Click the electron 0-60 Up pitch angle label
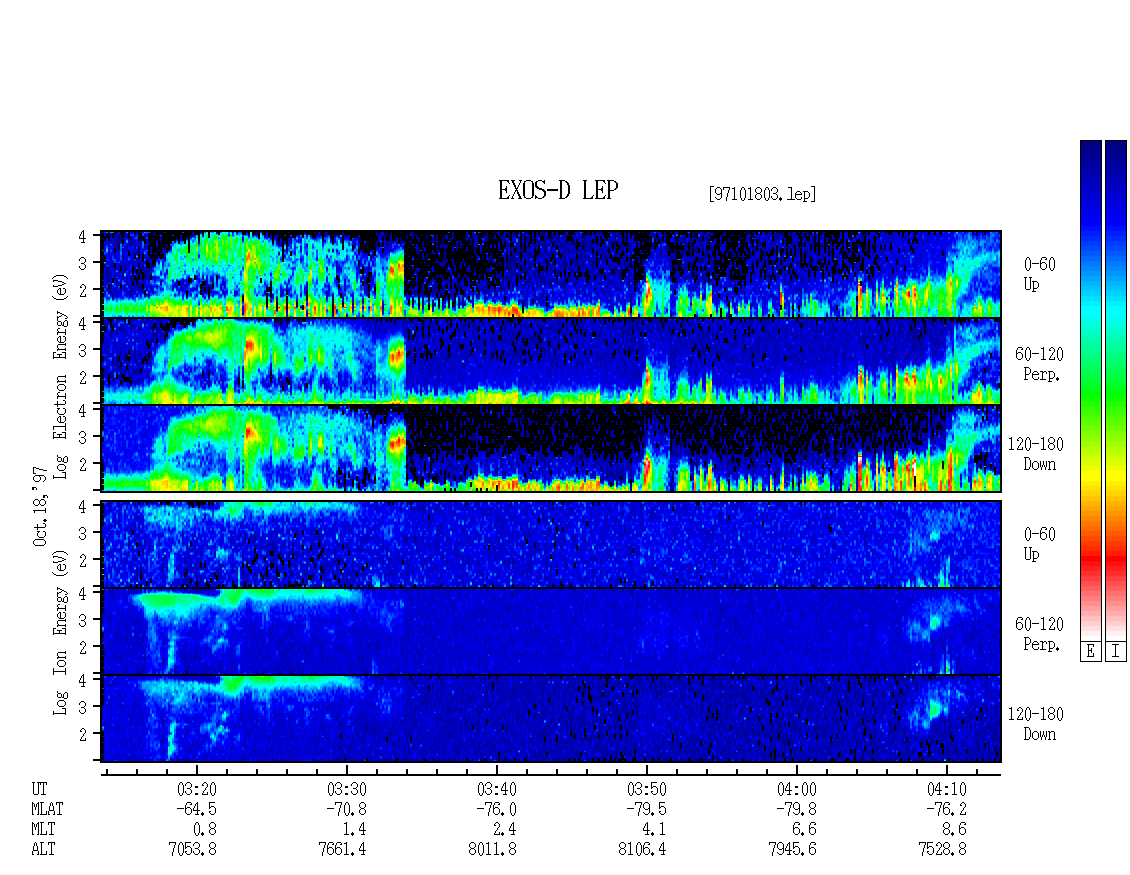1130x875 pixels. [1038, 274]
